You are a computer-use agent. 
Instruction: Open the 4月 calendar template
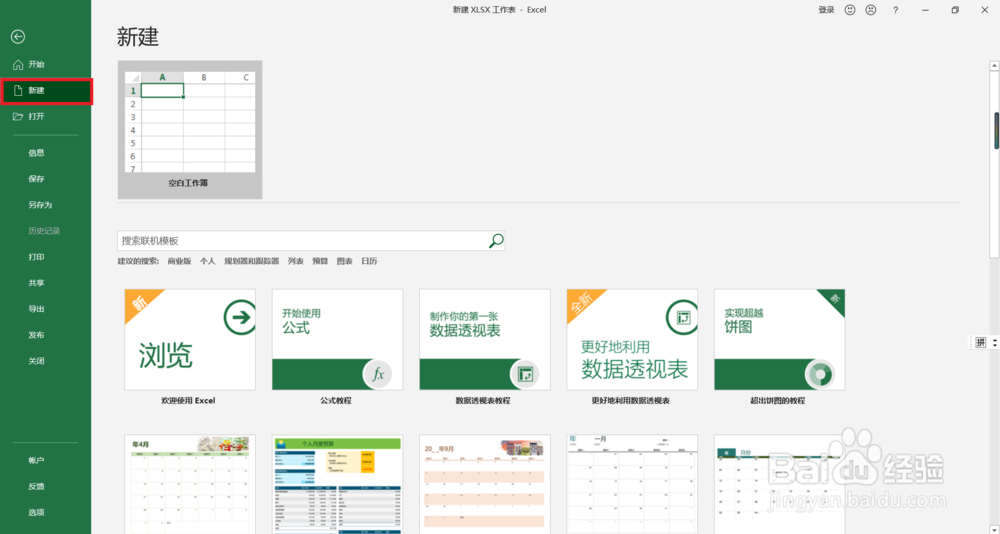click(190, 484)
